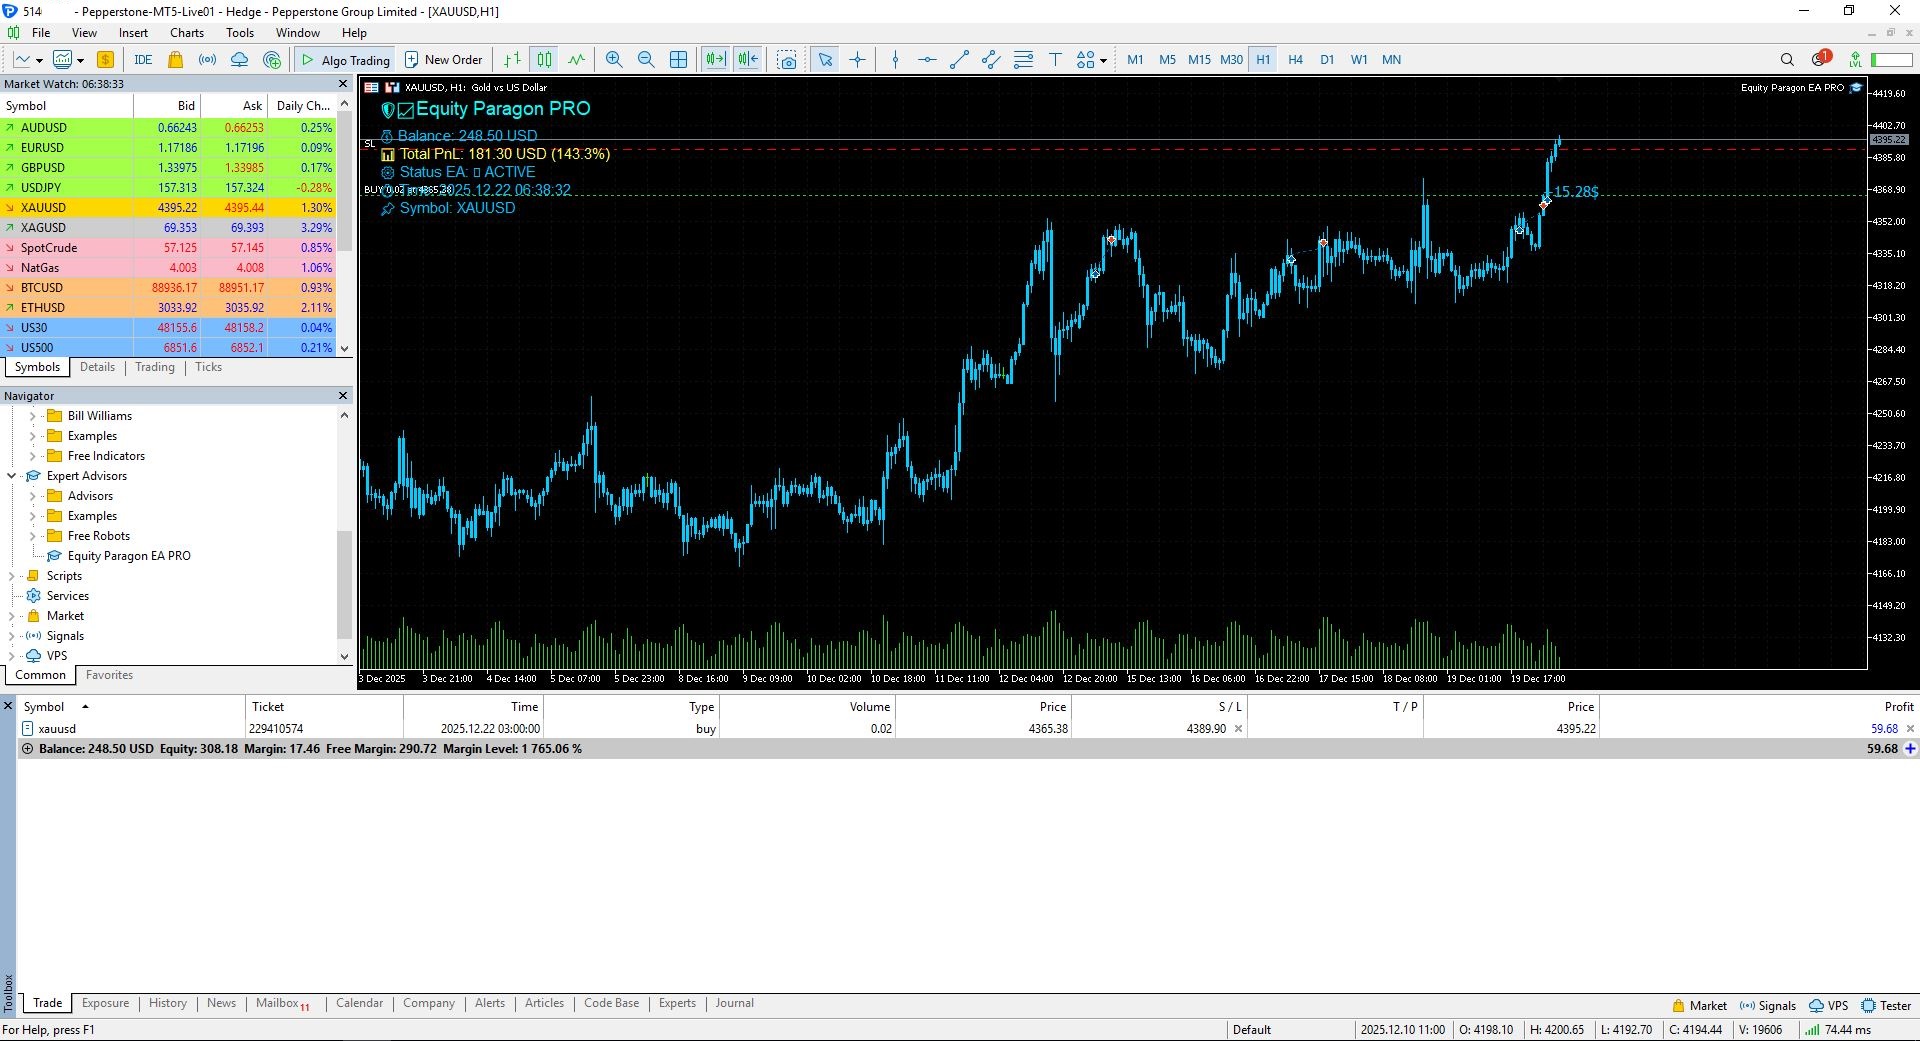
Task: Select the D1 timeframe
Action: tap(1327, 60)
